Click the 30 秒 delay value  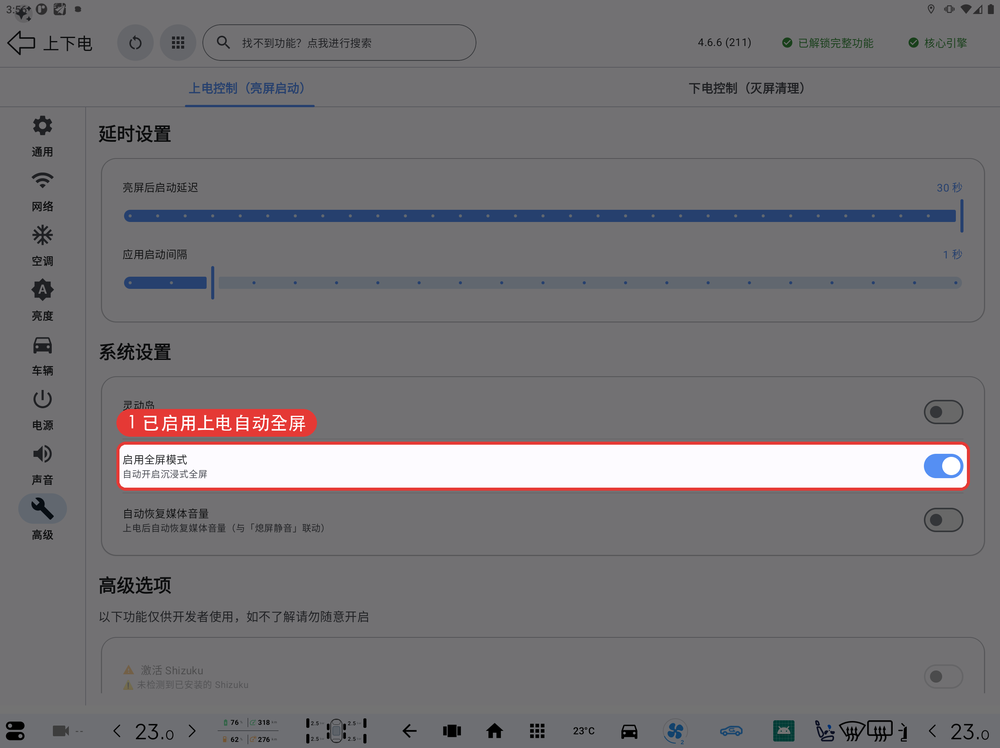pyautogui.click(x=949, y=187)
